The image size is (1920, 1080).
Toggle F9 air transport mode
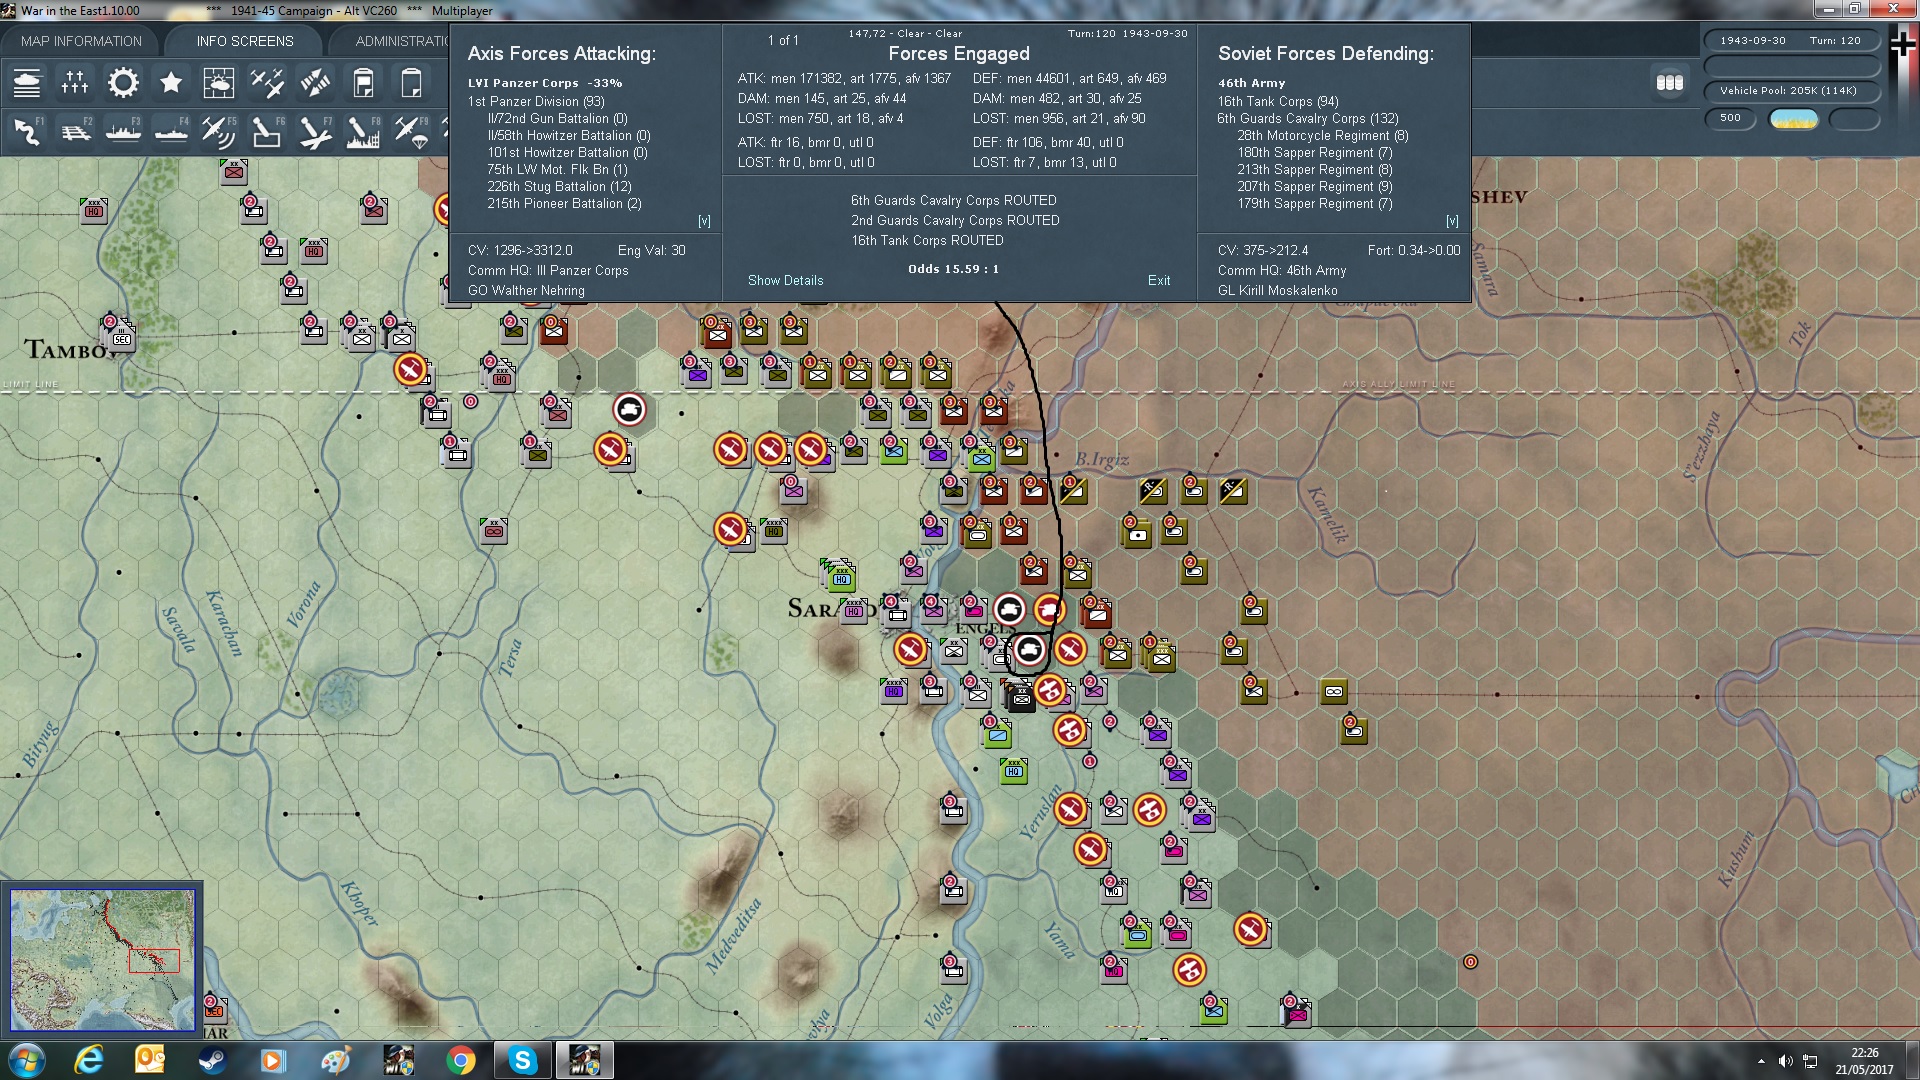[411, 132]
